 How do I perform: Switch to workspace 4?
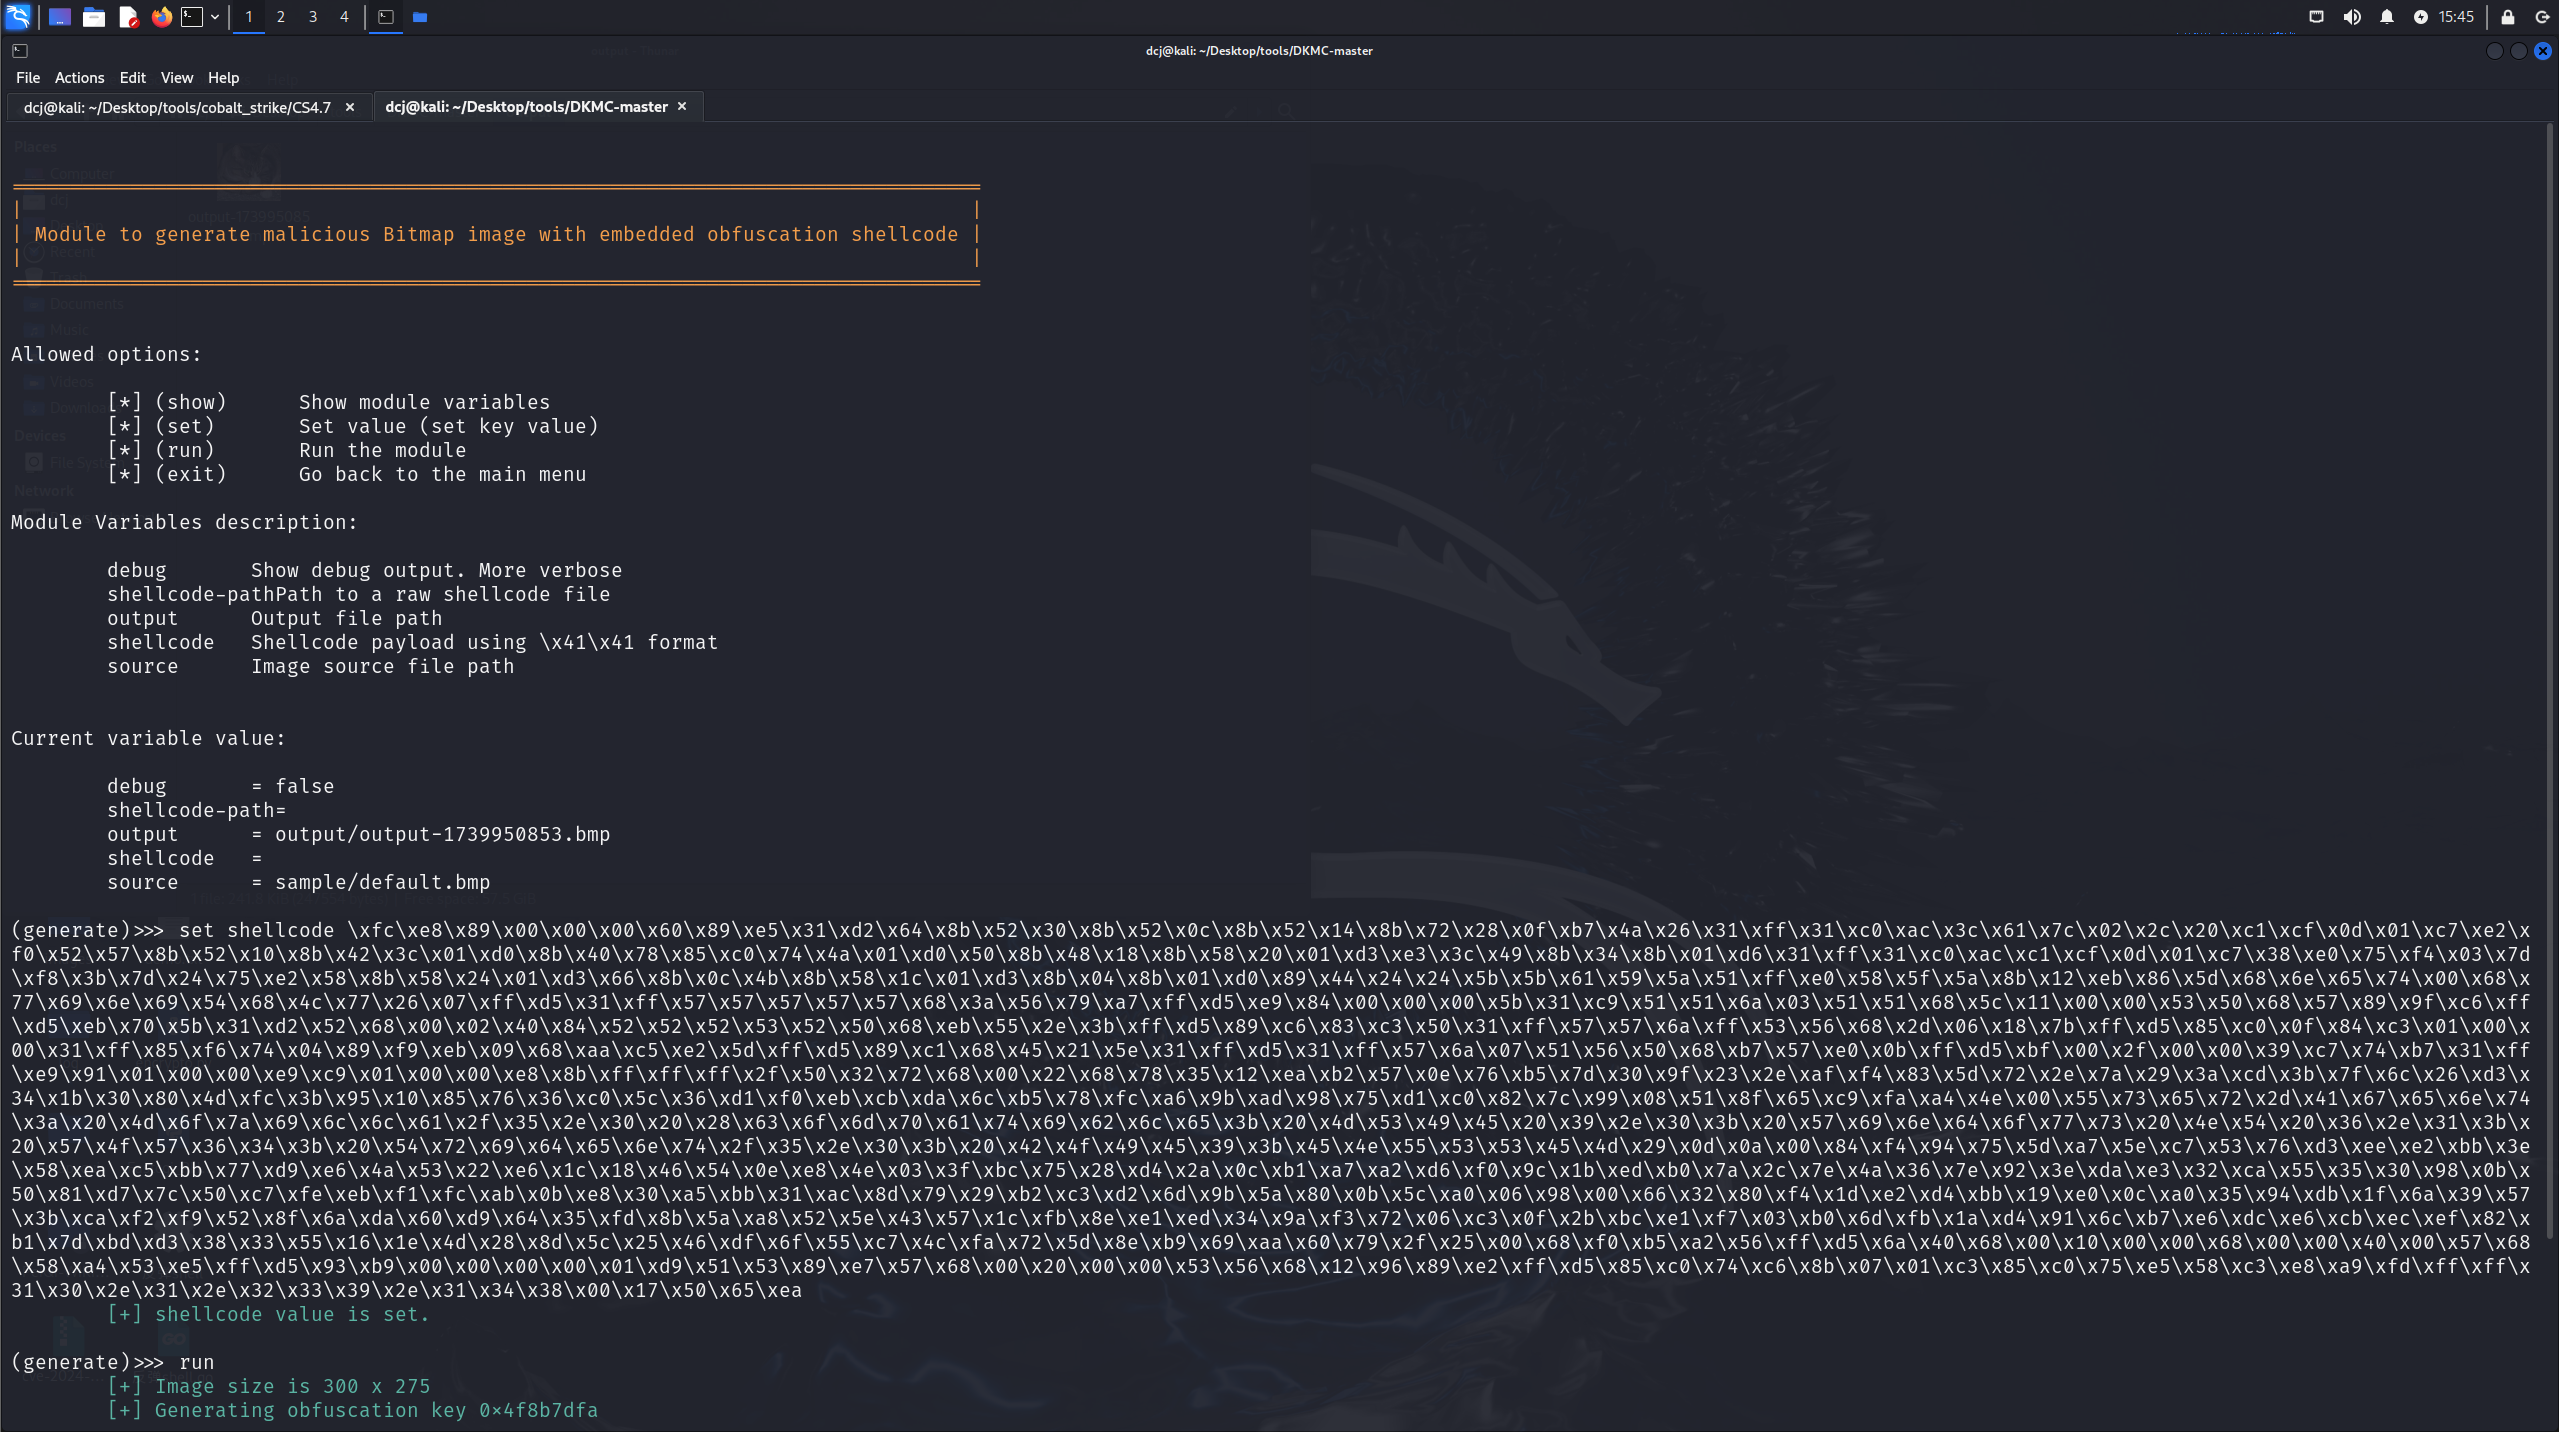click(344, 17)
